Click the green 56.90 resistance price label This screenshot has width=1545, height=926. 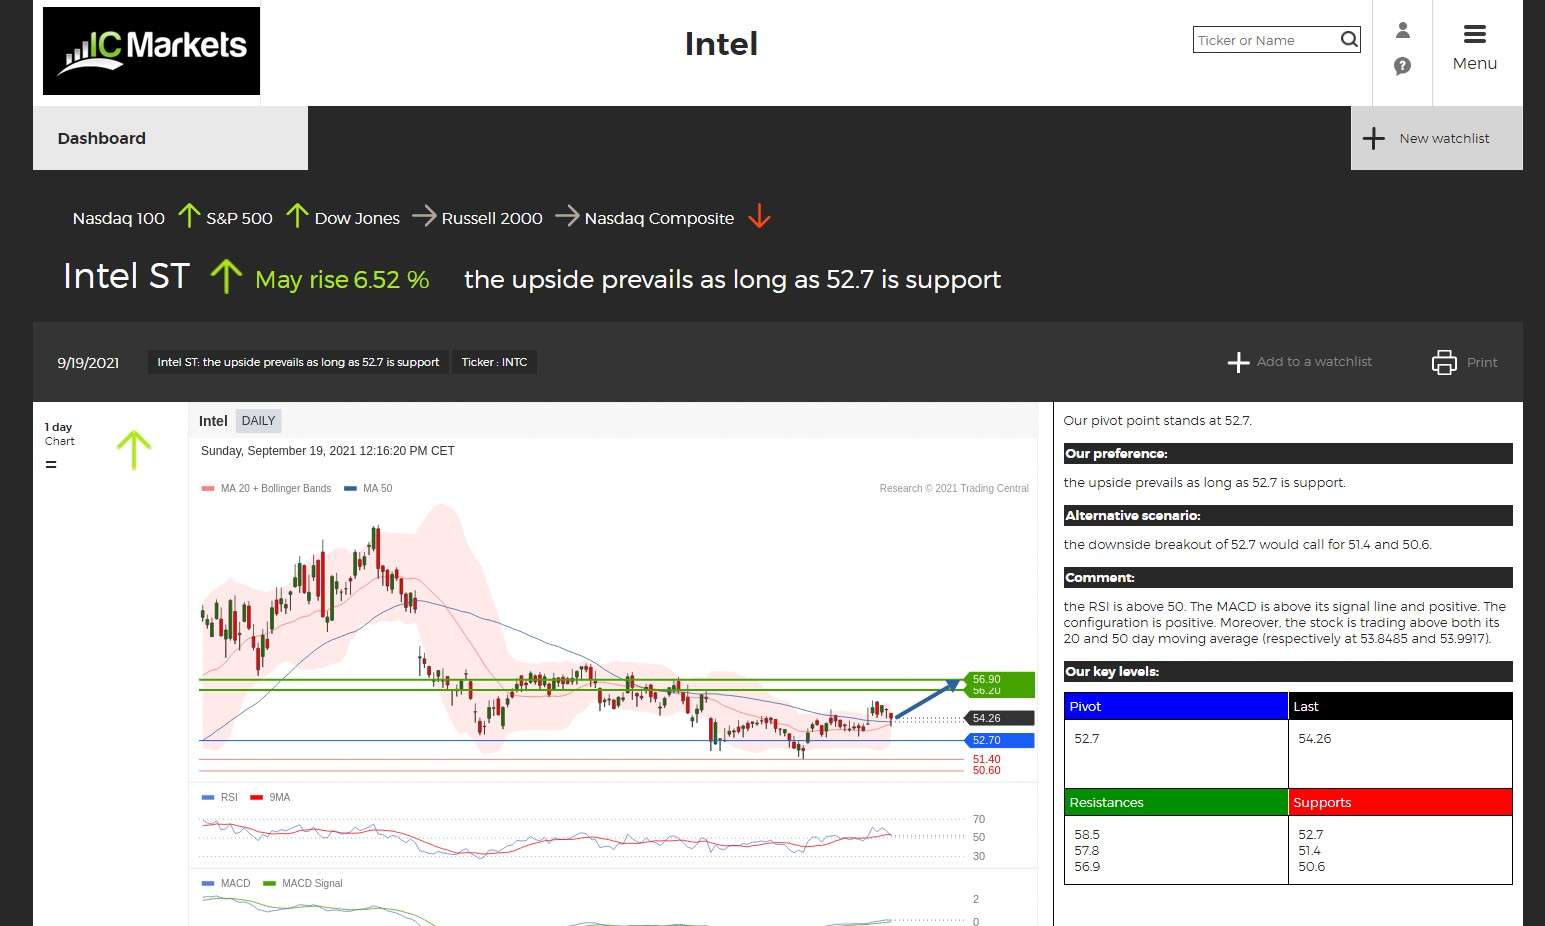[x=1000, y=679]
